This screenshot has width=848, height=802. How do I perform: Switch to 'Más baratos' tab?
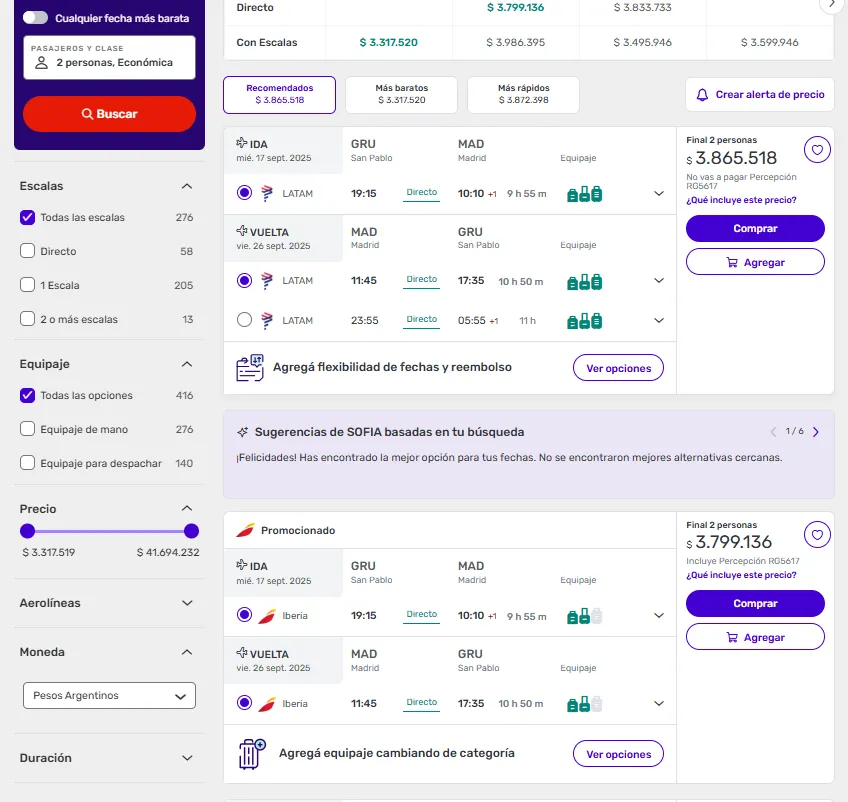tap(401, 94)
